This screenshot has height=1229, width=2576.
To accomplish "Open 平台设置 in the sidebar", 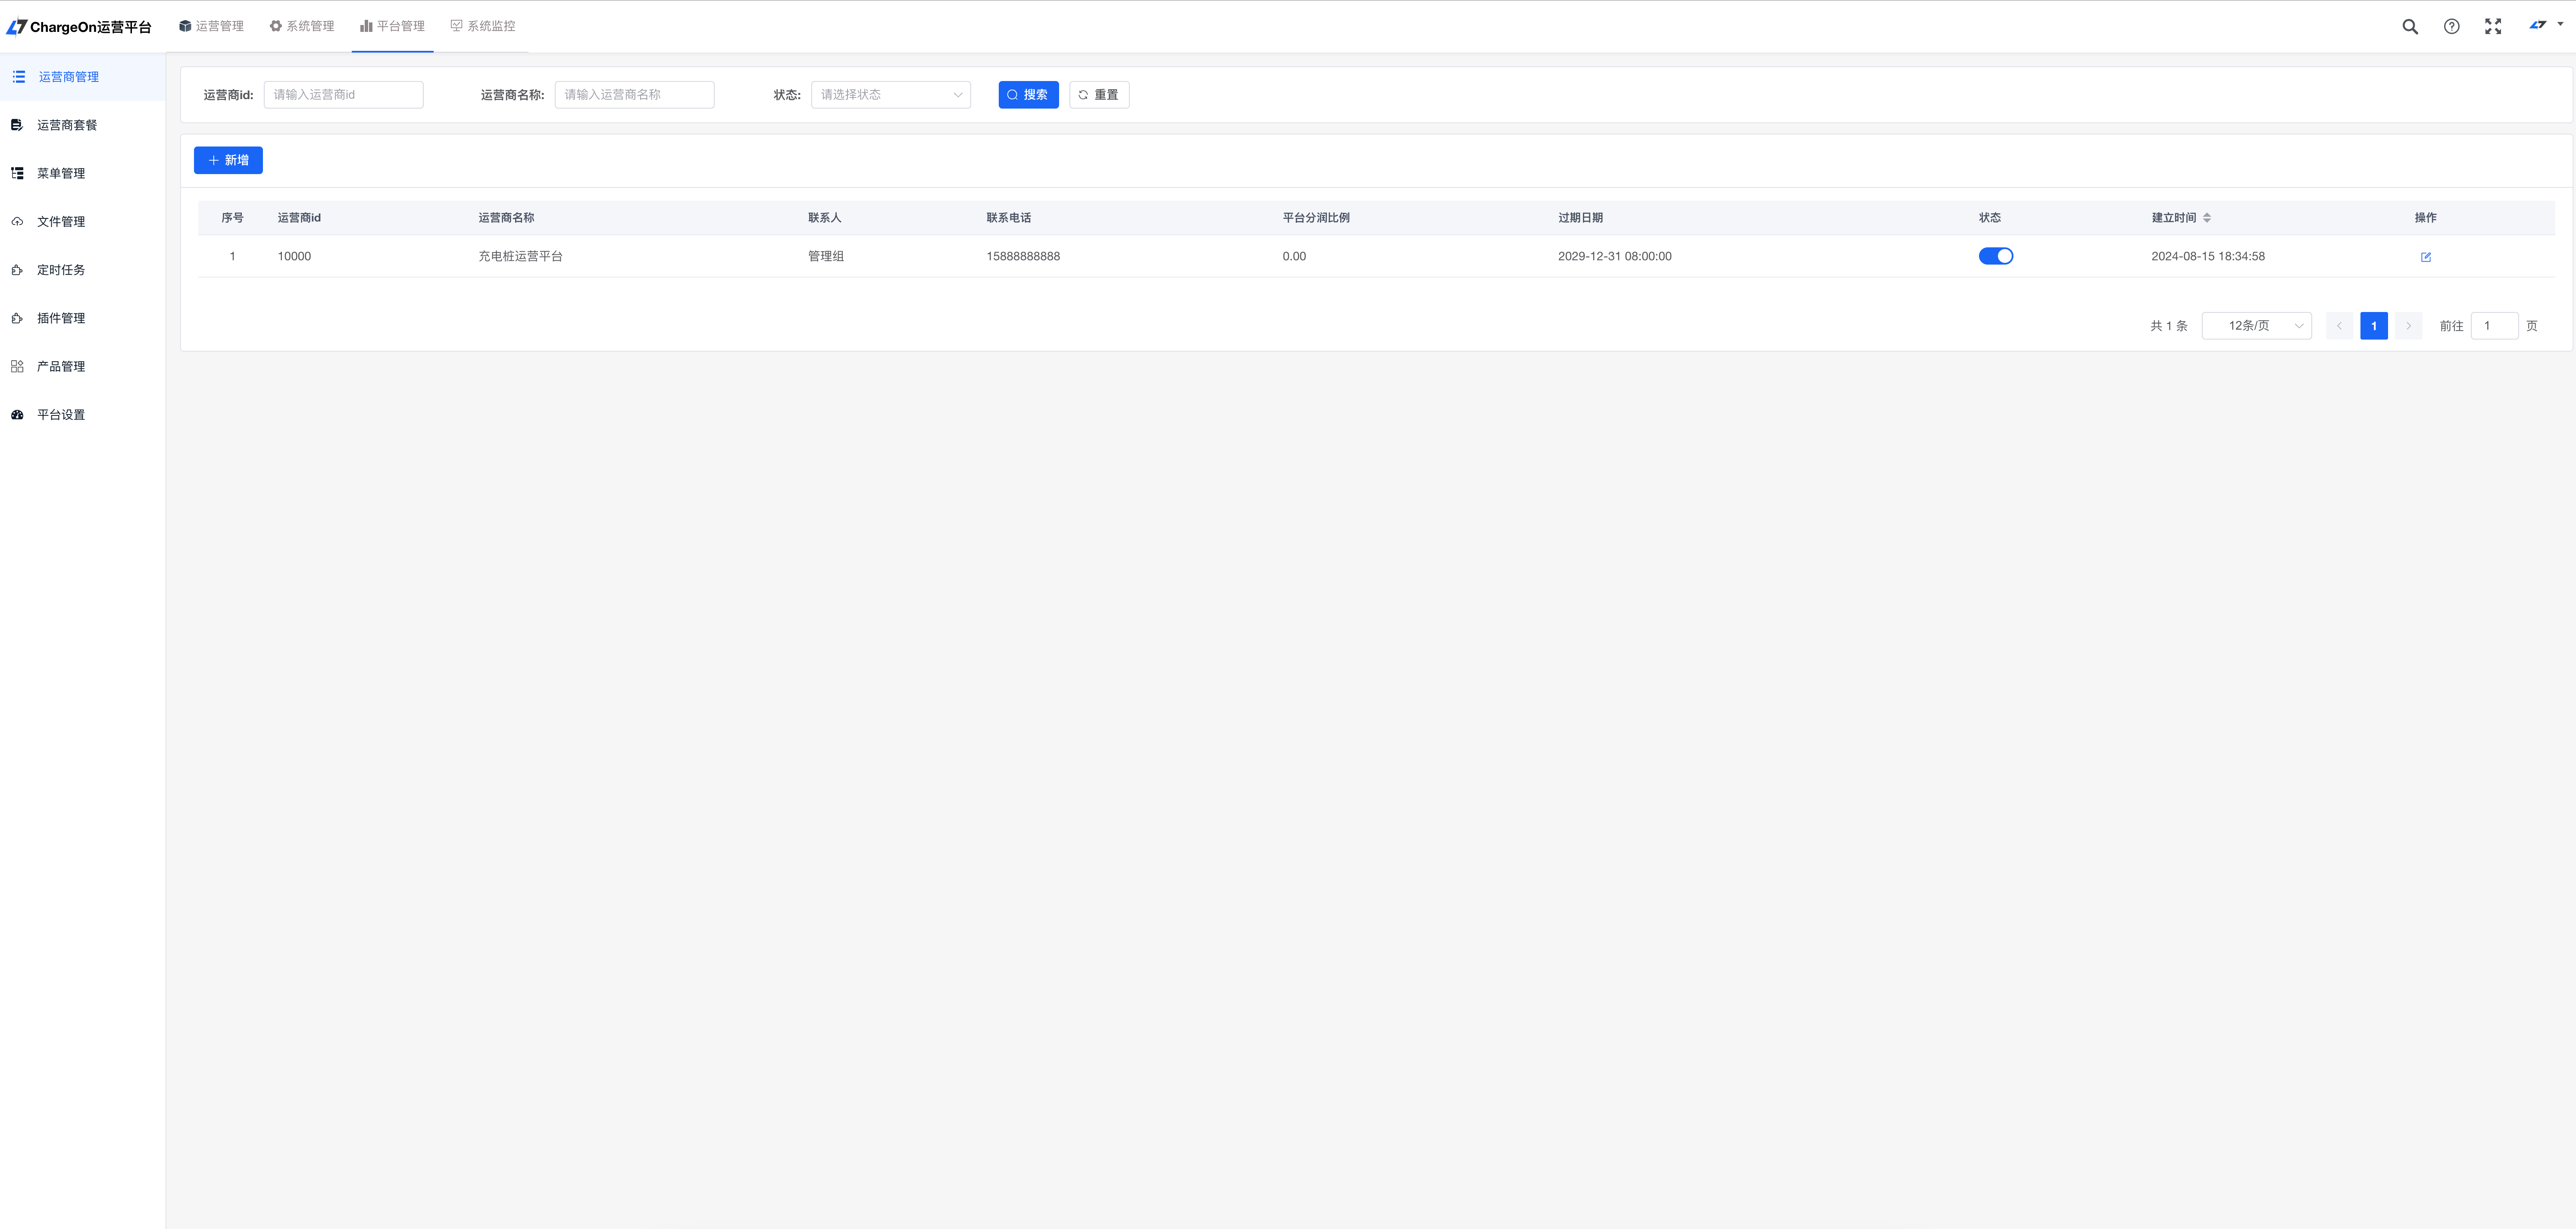I will click(61, 415).
